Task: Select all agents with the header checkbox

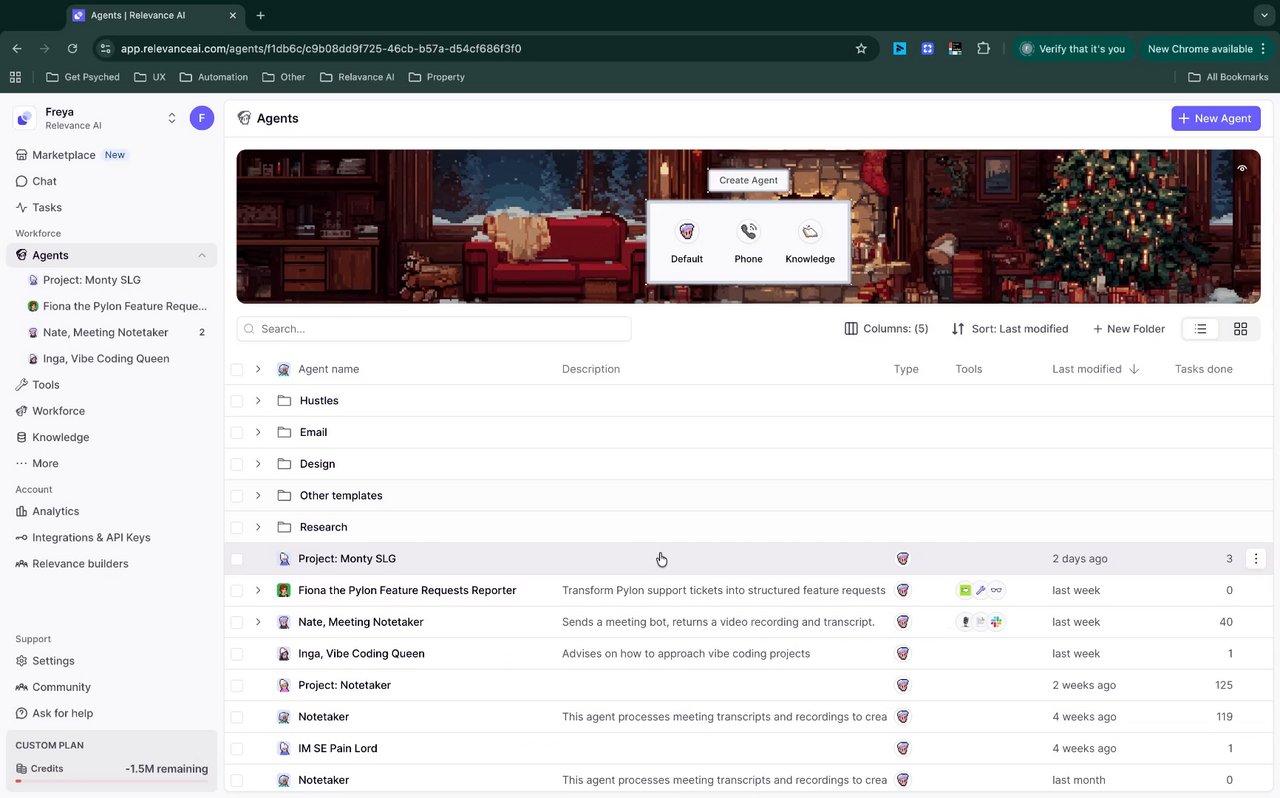Action: point(237,369)
